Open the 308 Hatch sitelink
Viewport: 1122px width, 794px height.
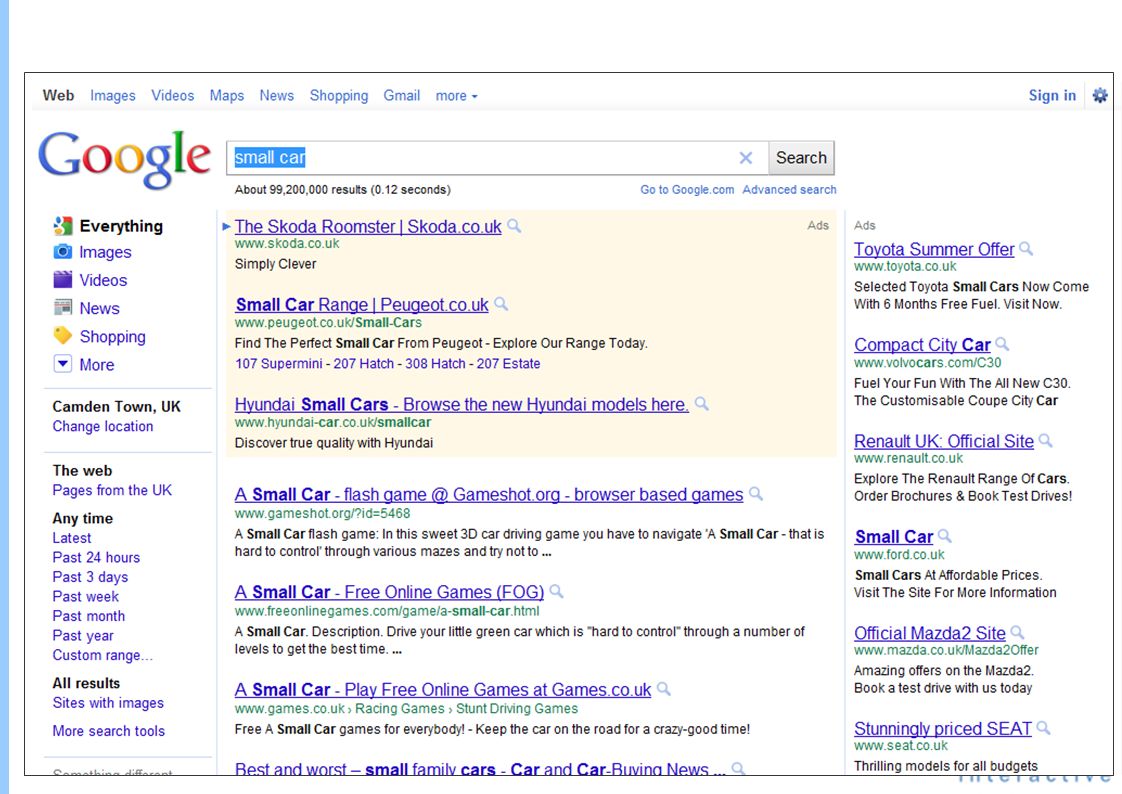point(435,363)
